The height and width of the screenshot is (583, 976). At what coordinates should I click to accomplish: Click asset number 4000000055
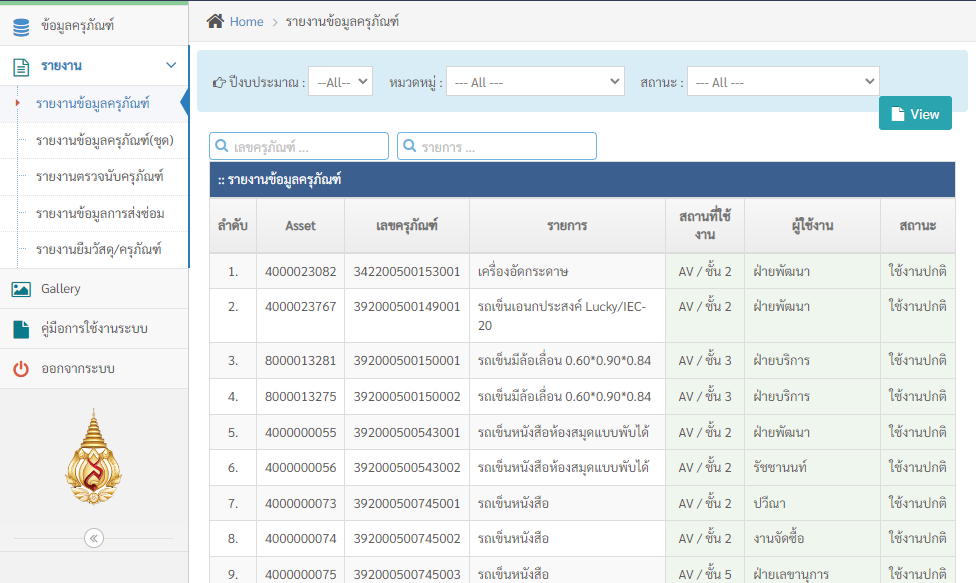[x=301, y=432]
